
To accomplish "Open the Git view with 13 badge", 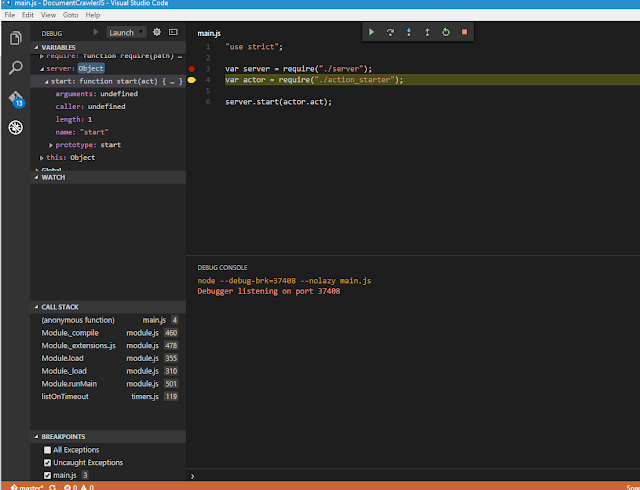I will [x=16, y=99].
